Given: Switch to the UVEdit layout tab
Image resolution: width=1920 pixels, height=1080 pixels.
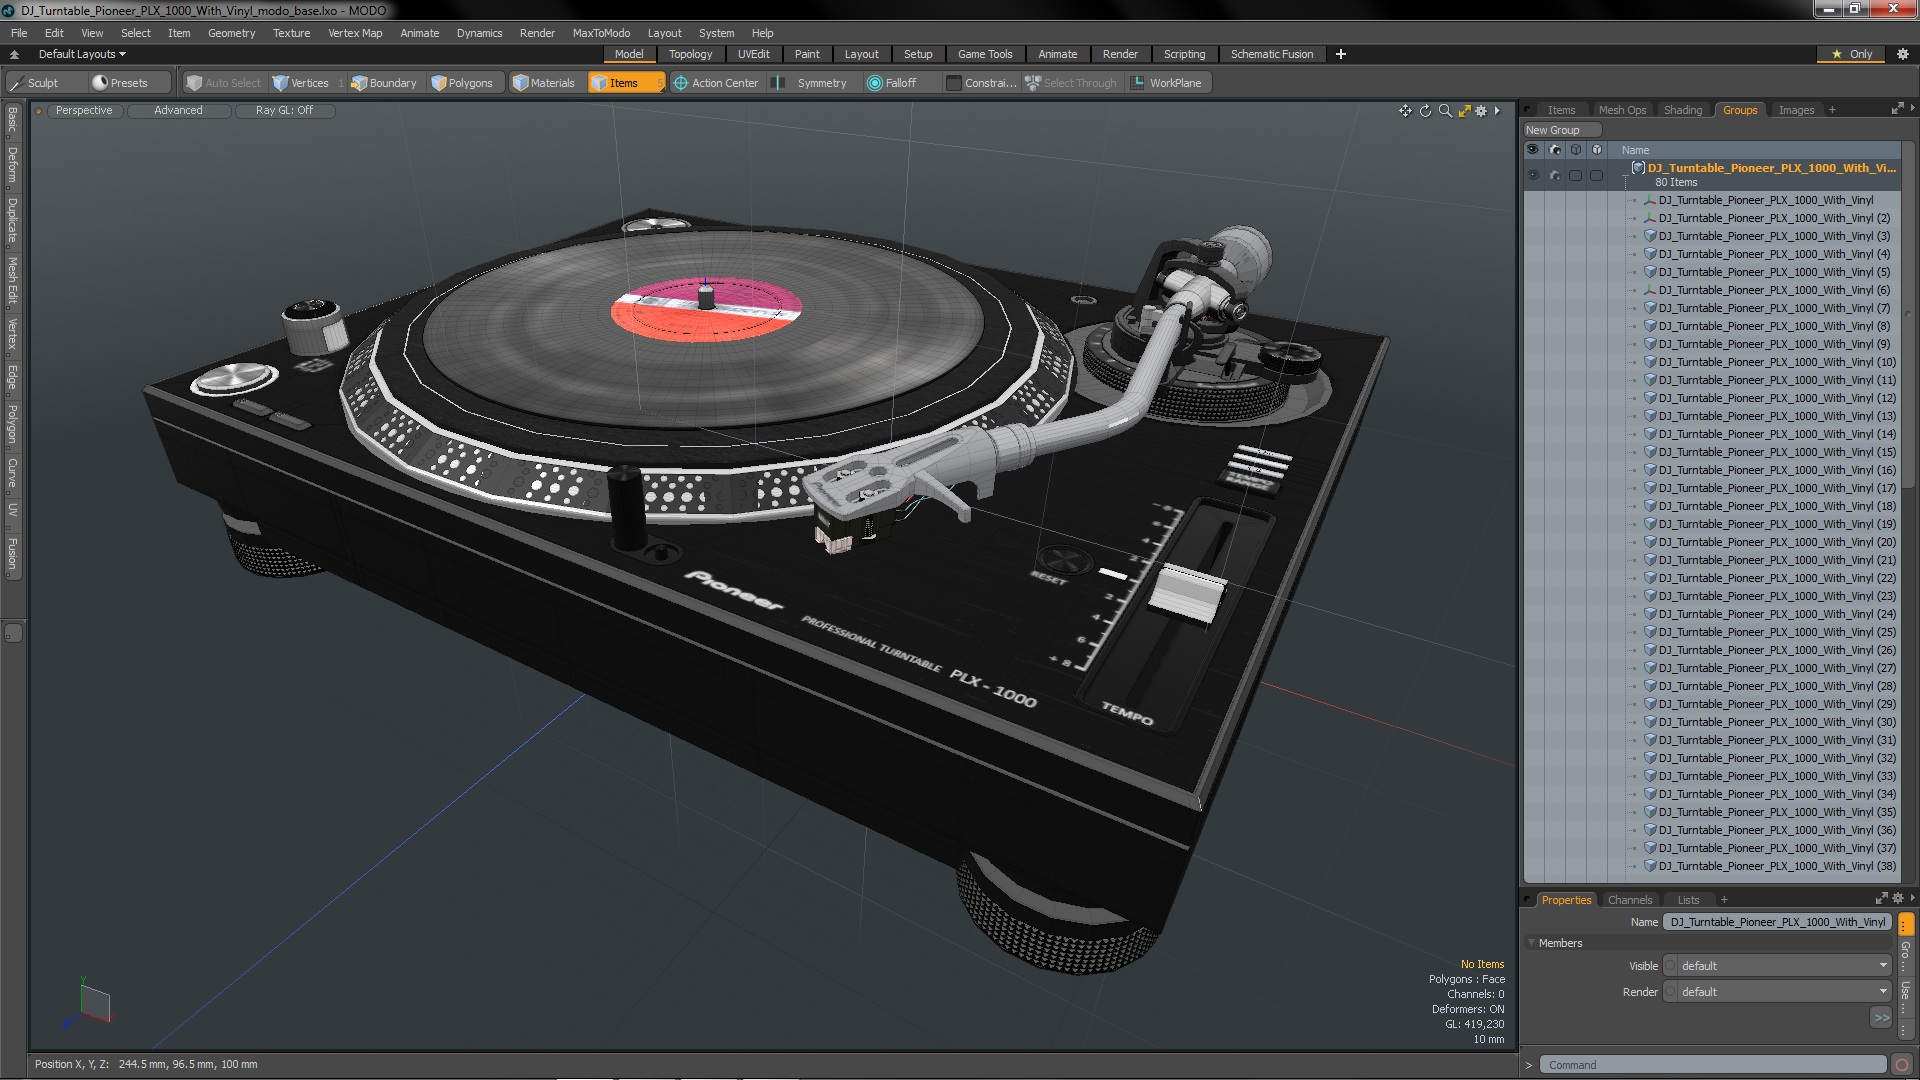Looking at the screenshot, I should click(x=753, y=54).
